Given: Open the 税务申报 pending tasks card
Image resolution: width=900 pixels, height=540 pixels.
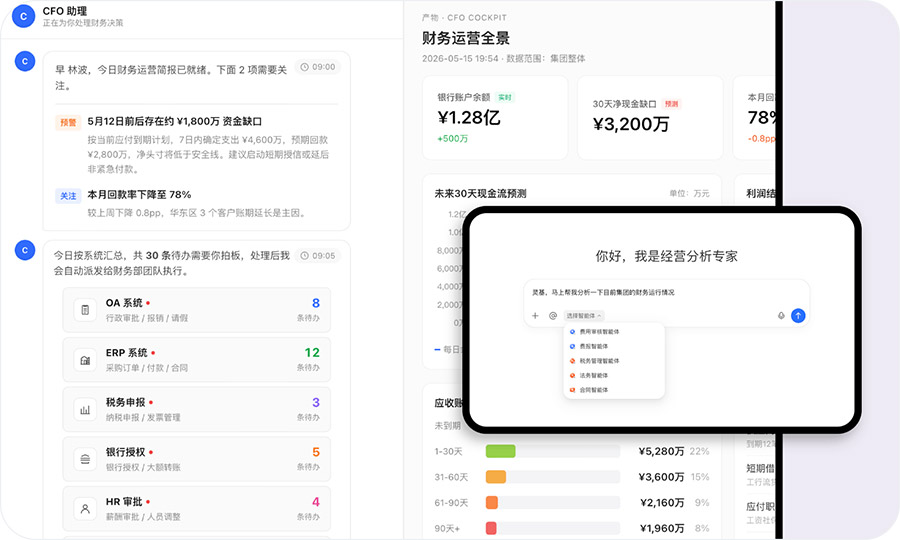Looking at the screenshot, I should pos(196,409).
